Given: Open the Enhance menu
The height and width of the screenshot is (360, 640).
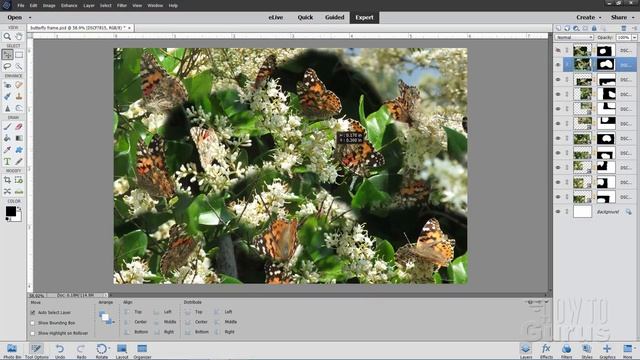Looking at the screenshot, I should point(69,6).
